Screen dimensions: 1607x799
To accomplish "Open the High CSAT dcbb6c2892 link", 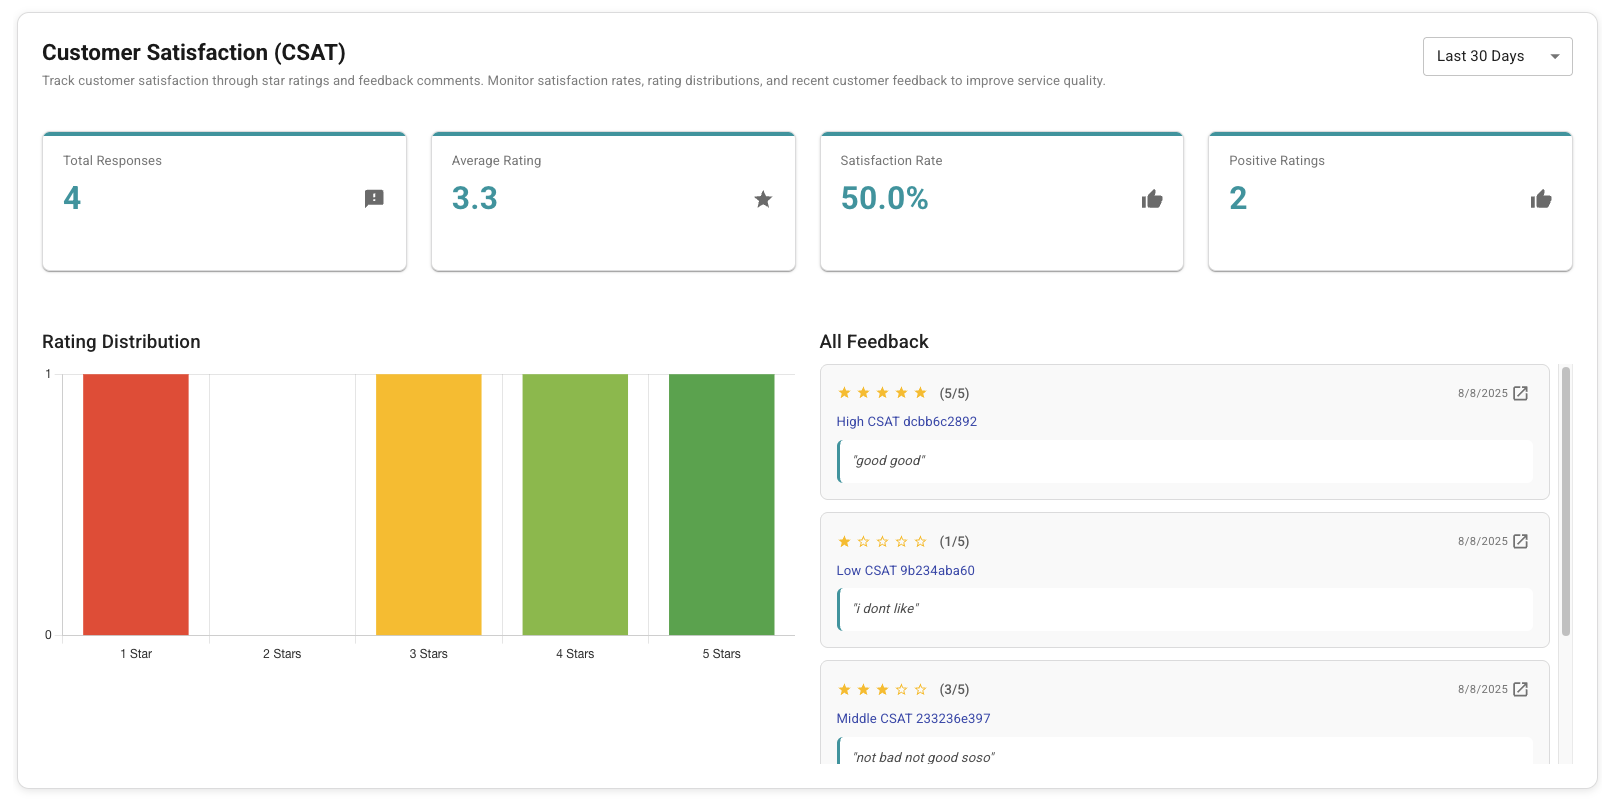I will pyautogui.click(x=906, y=422).
